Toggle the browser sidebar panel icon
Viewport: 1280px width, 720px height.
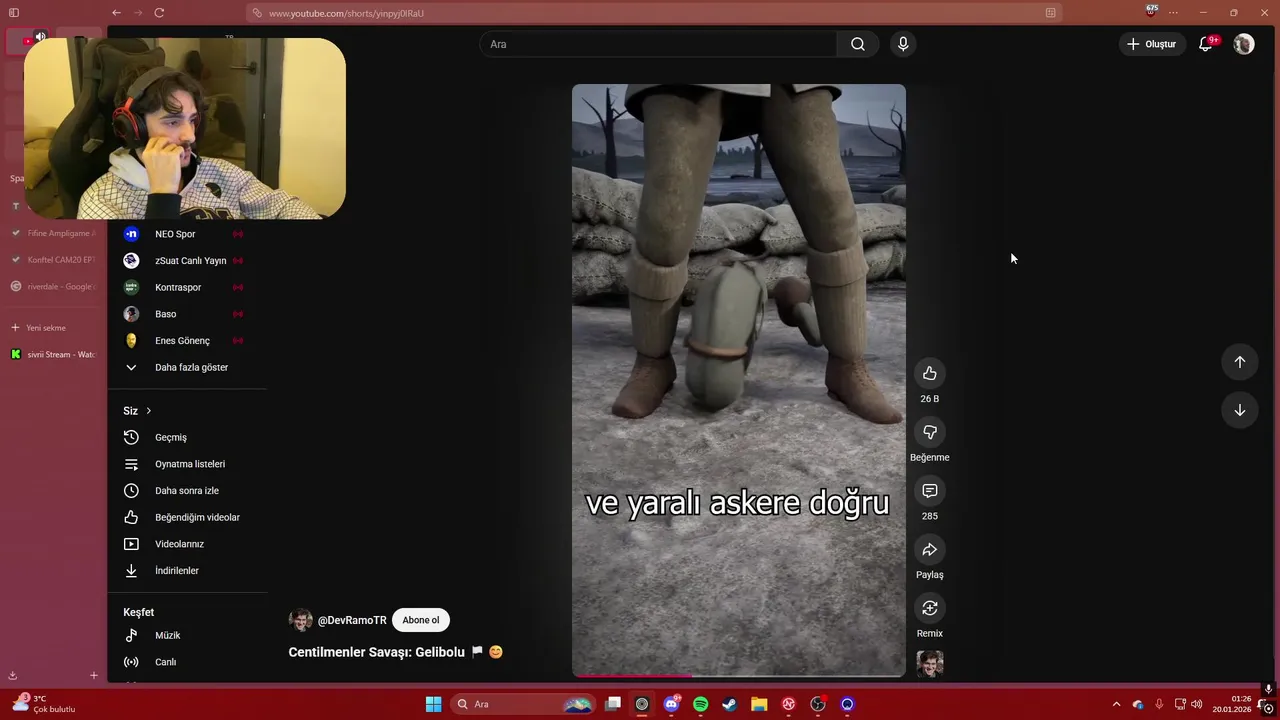click(14, 13)
